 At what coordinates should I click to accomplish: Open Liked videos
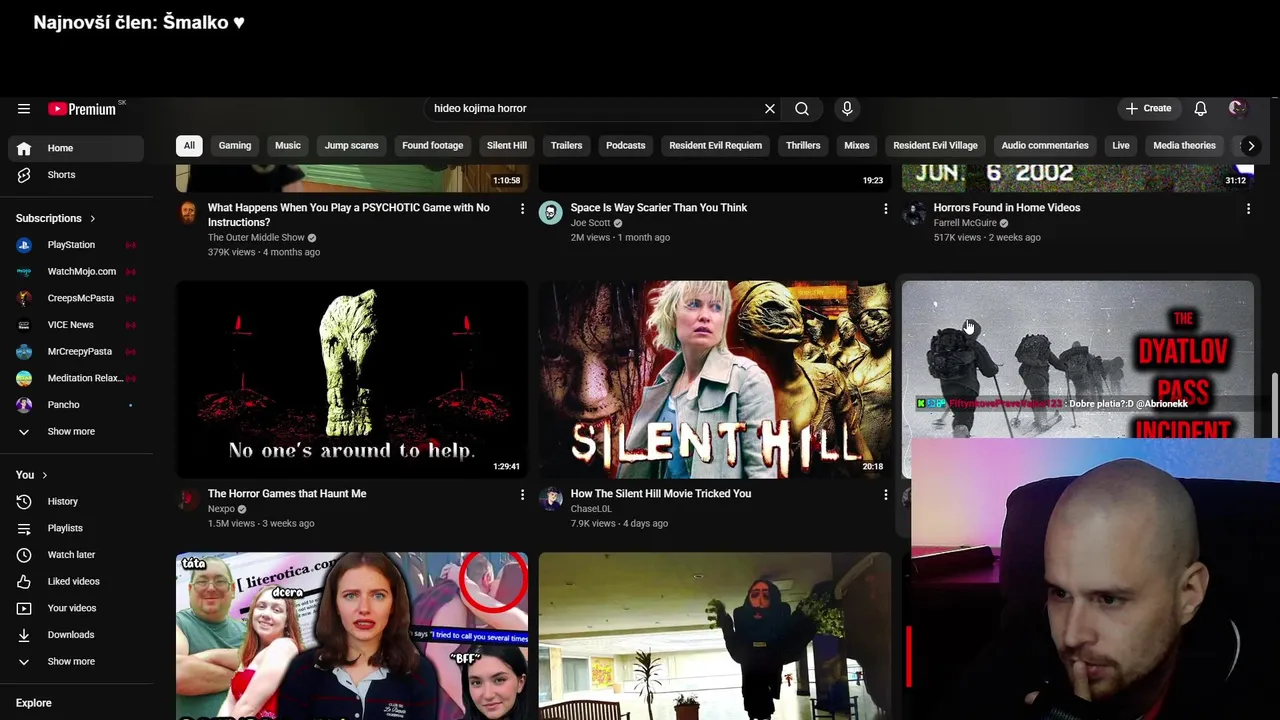click(76, 582)
